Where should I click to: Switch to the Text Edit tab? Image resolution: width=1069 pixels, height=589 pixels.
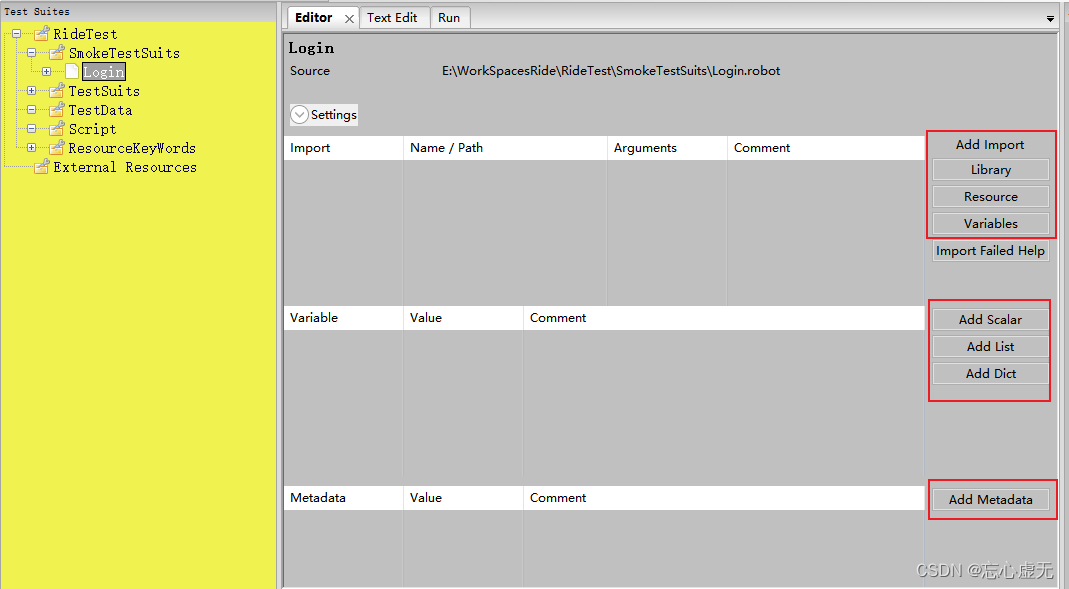[x=393, y=17]
